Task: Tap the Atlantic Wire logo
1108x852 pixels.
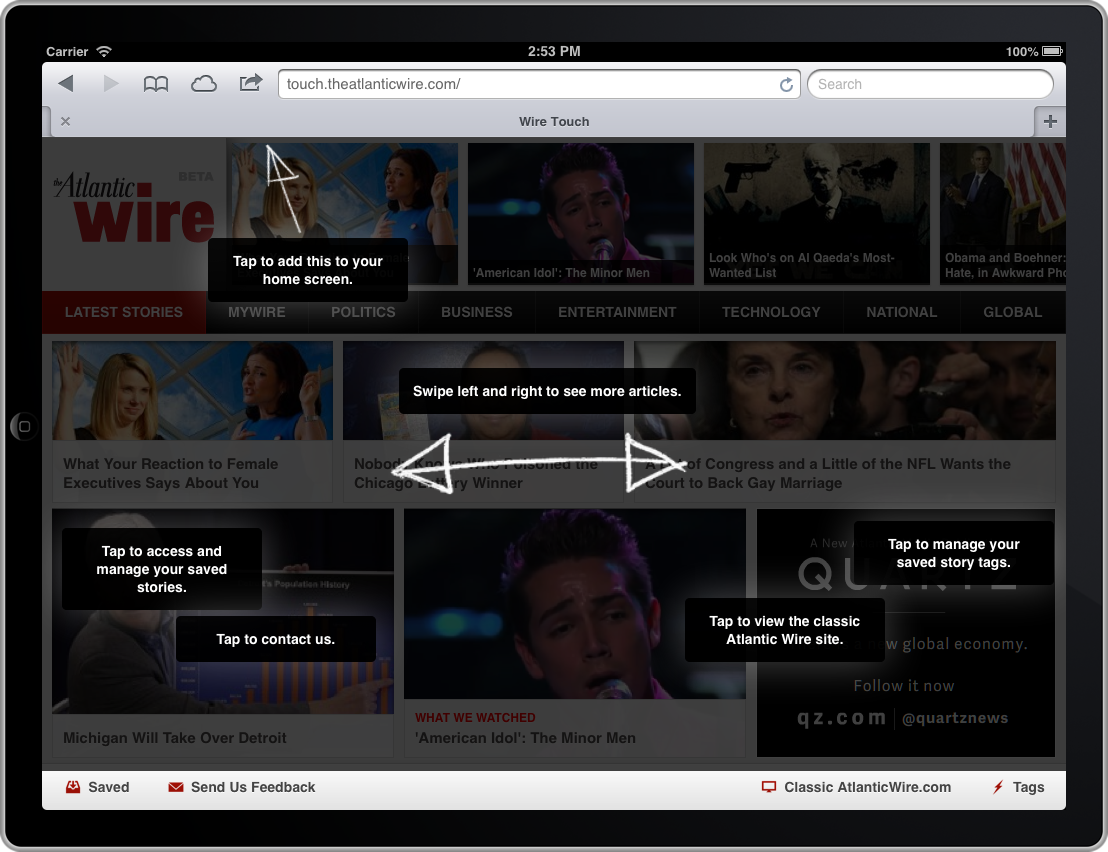Action: (134, 206)
